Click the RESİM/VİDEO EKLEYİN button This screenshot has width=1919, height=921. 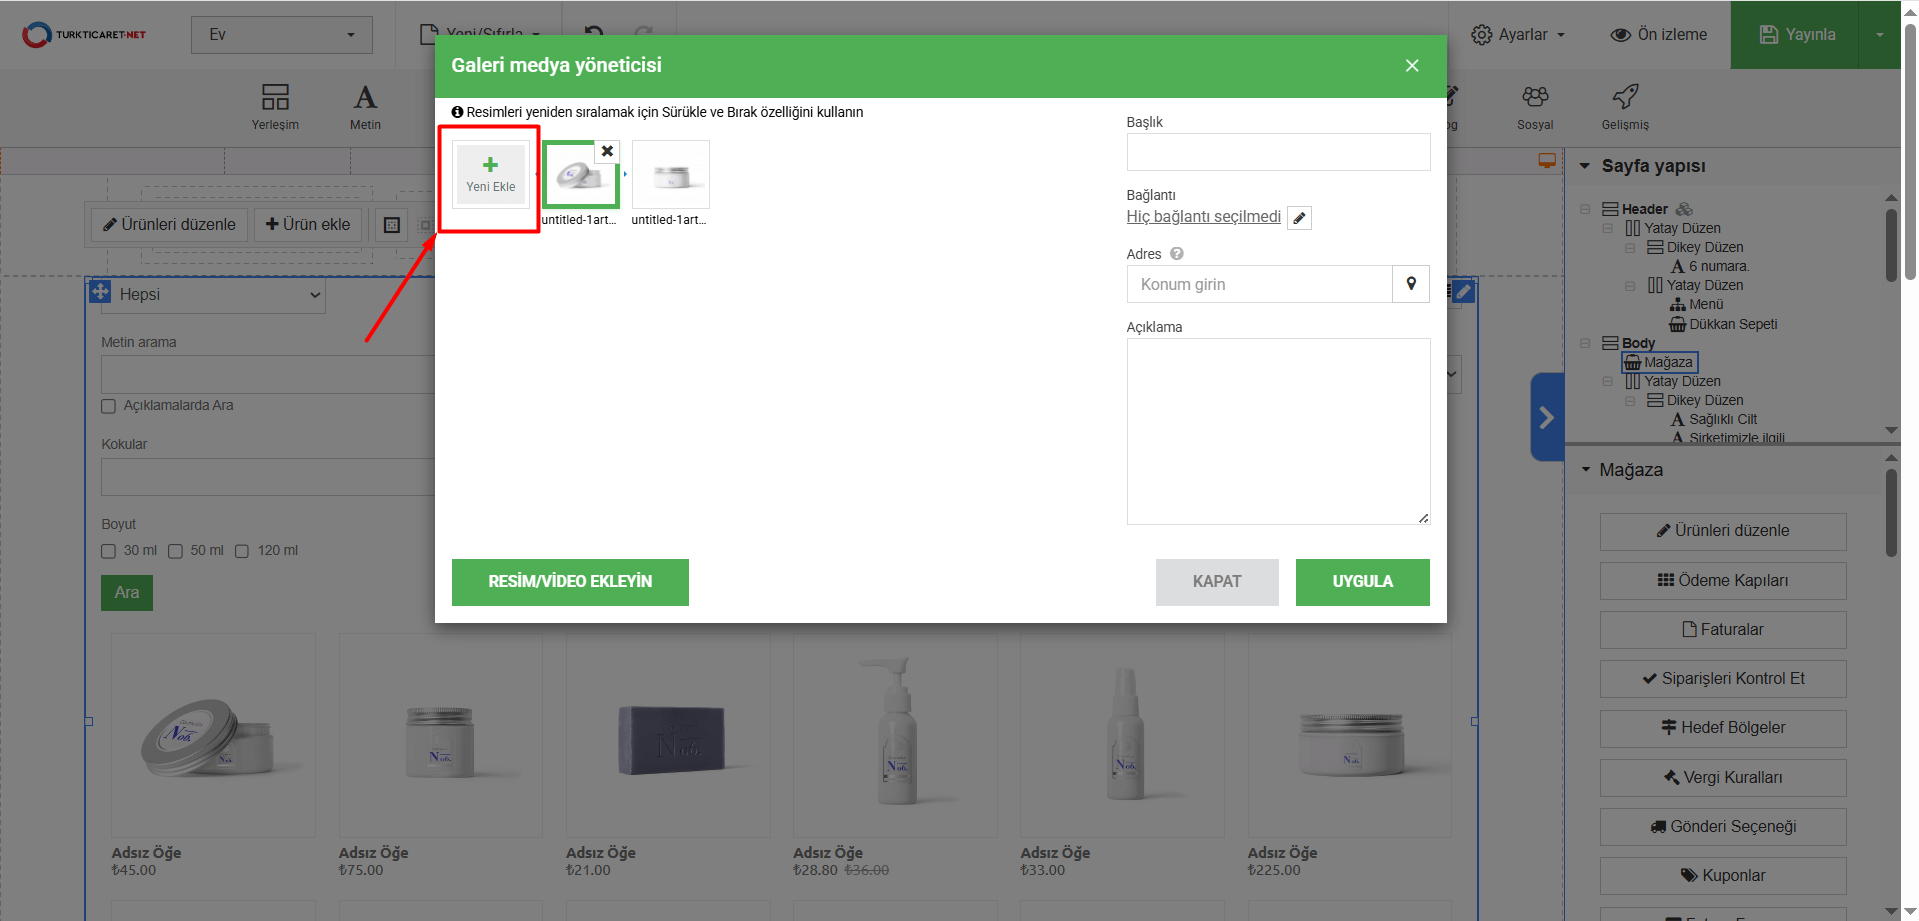point(570,582)
